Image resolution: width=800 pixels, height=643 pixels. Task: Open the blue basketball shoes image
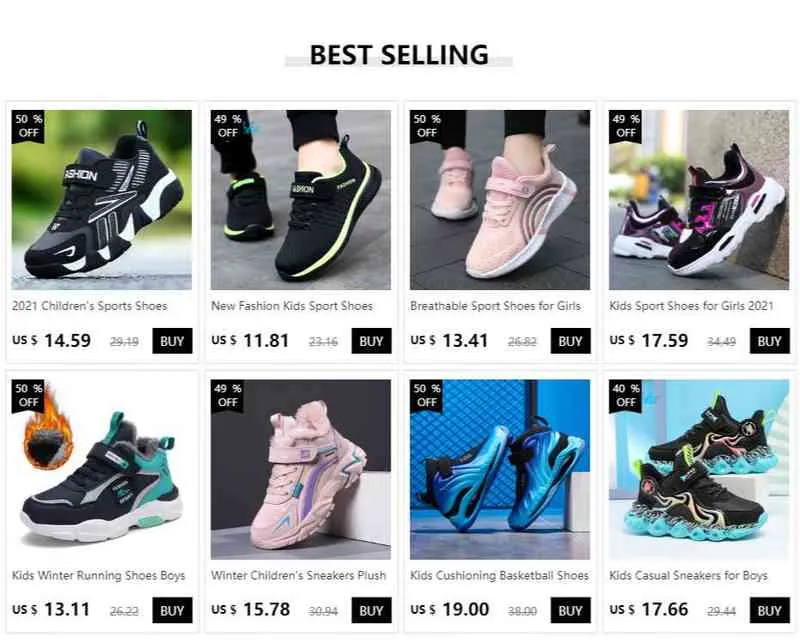coord(500,469)
